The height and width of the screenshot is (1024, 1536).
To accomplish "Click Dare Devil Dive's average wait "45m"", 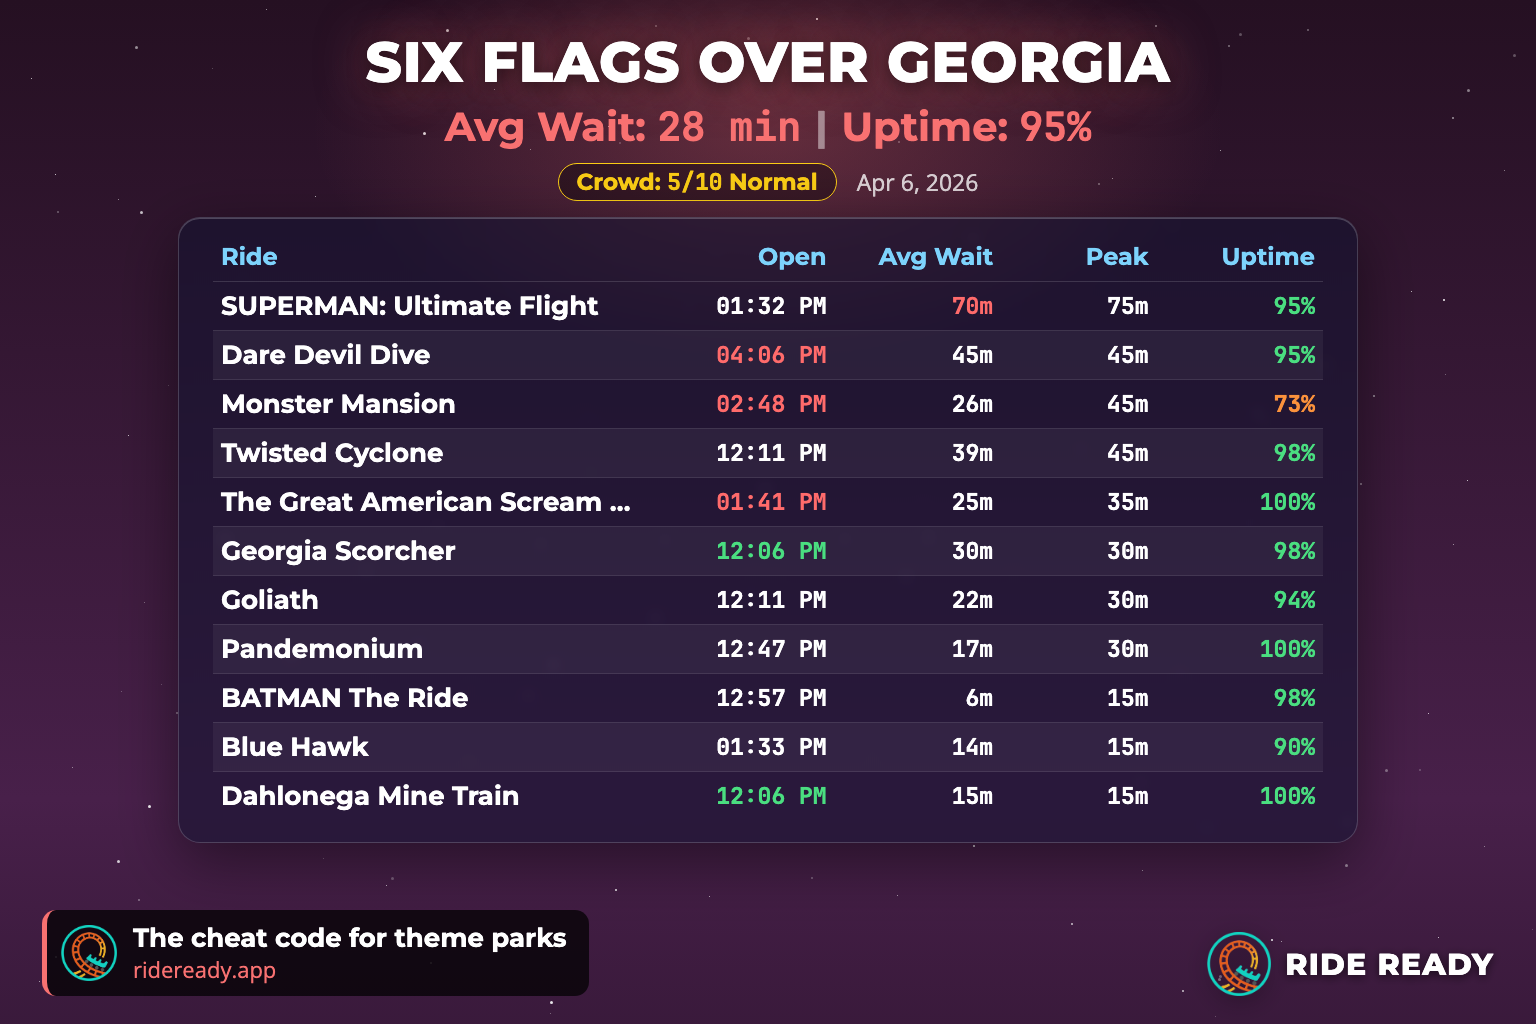I will pos(972,355).
